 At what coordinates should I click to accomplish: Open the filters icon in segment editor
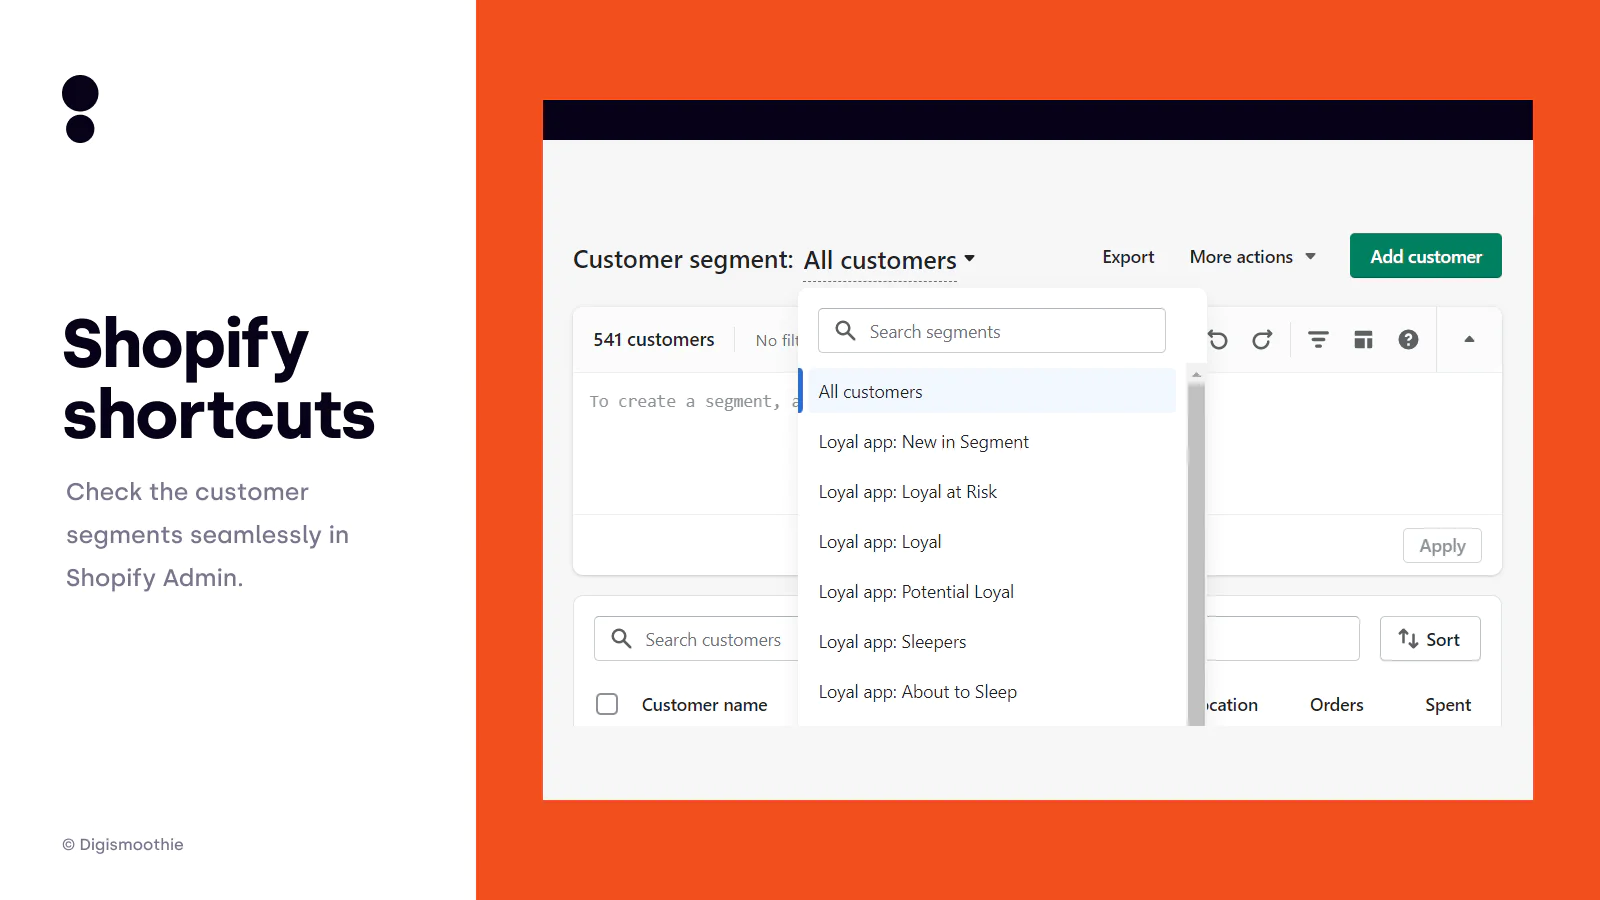[1319, 340]
